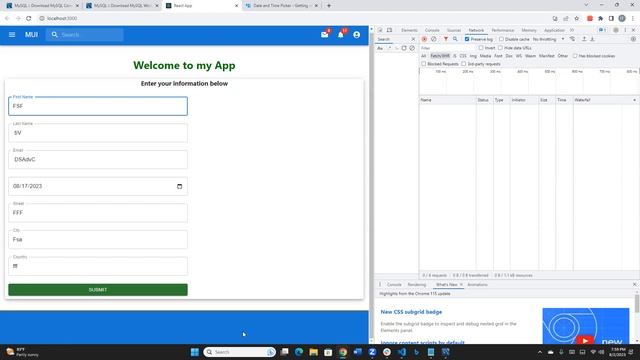Image resolution: width=640 pixels, height=360 pixels.
Task: Click the Email input field
Action: [x=98, y=160]
